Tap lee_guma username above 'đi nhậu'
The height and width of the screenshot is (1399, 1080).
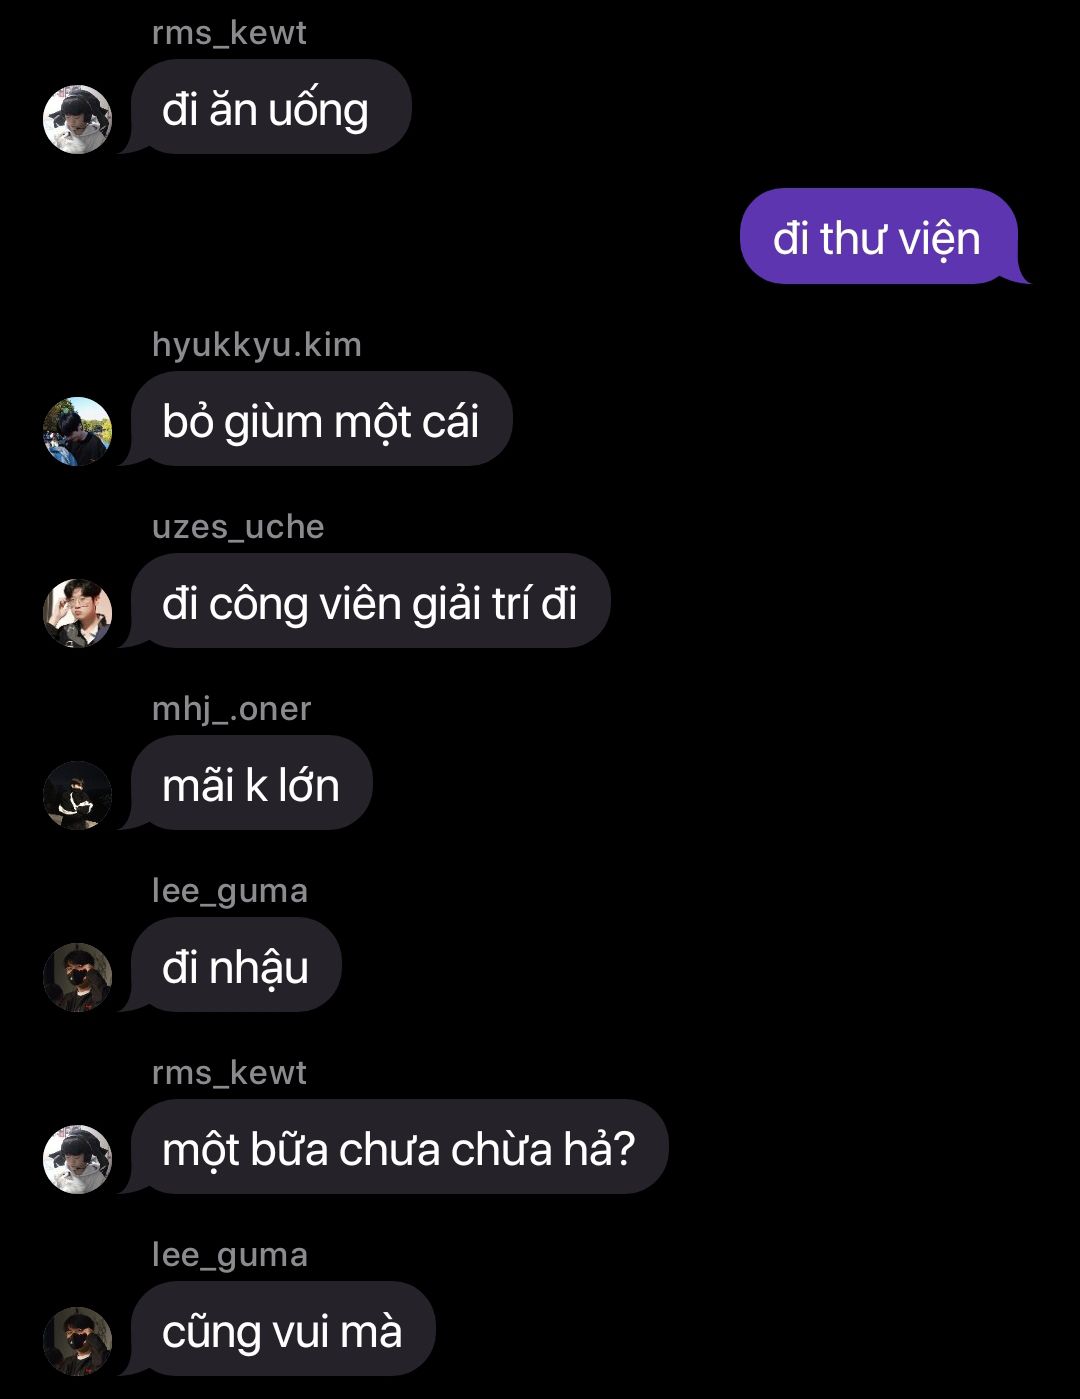(230, 891)
